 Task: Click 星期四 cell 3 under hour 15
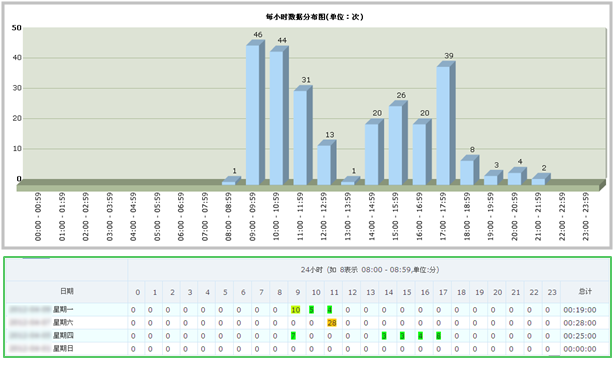coord(402,336)
